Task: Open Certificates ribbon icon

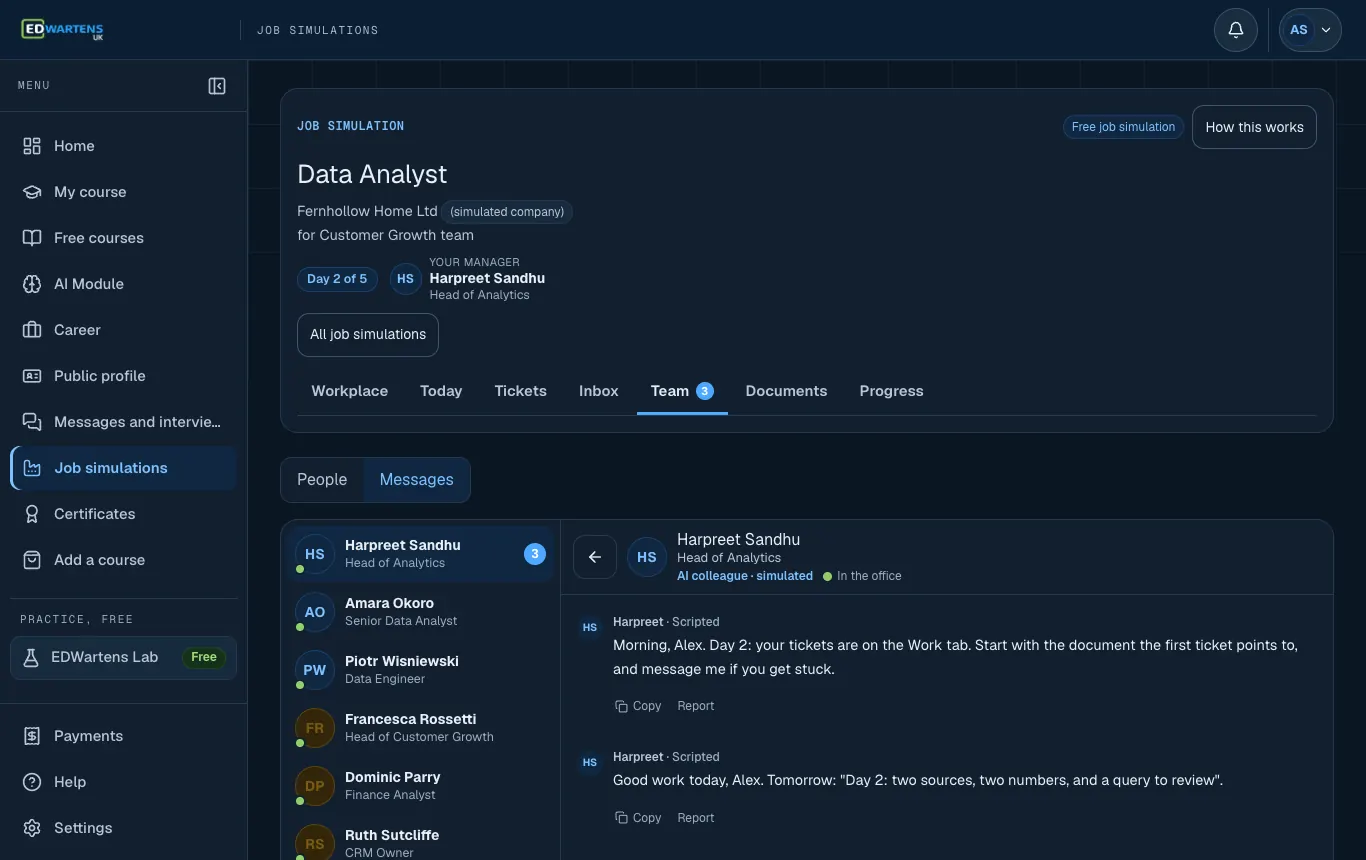Action: [x=32, y=514]
